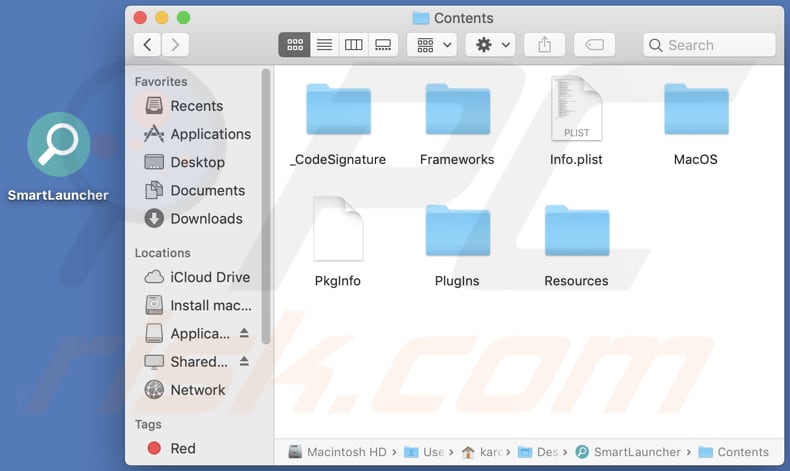
Task: Focus the Search field
Action: (x=709, y=45)
